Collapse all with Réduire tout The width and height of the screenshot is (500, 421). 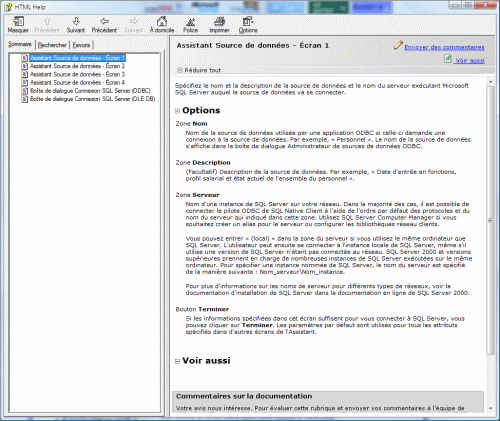point(199,70)
